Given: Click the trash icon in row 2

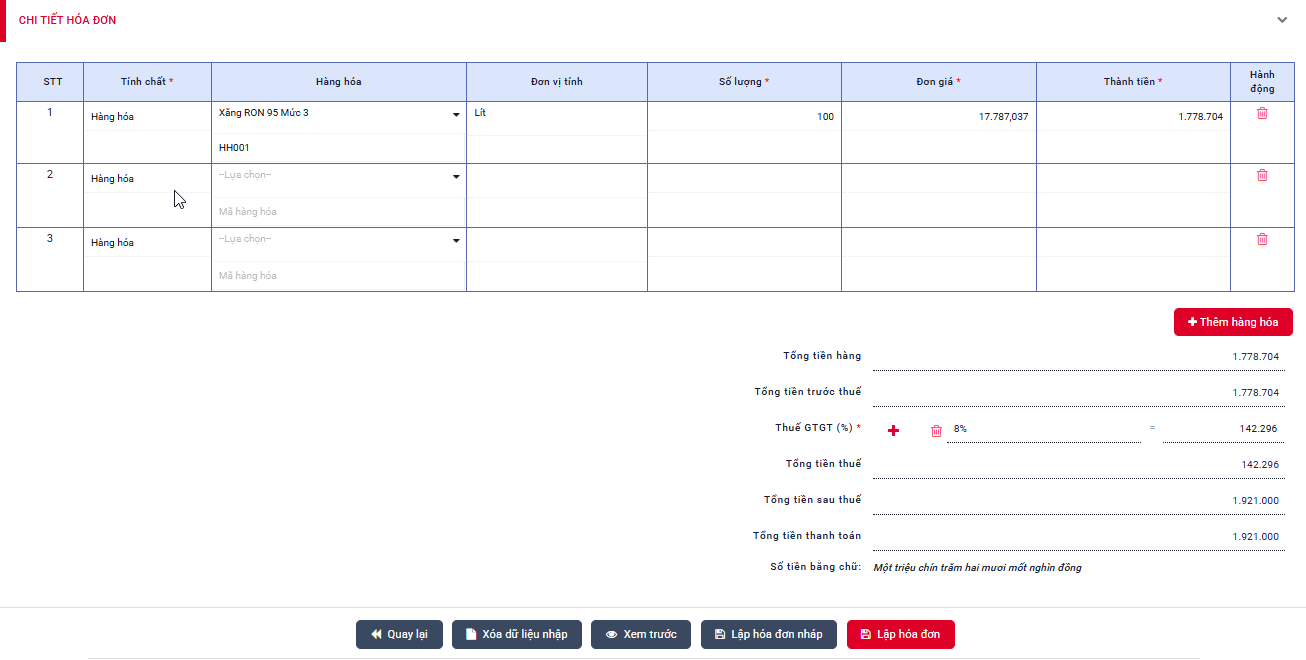Looking at the screenshot, I should coord(1262,176).
